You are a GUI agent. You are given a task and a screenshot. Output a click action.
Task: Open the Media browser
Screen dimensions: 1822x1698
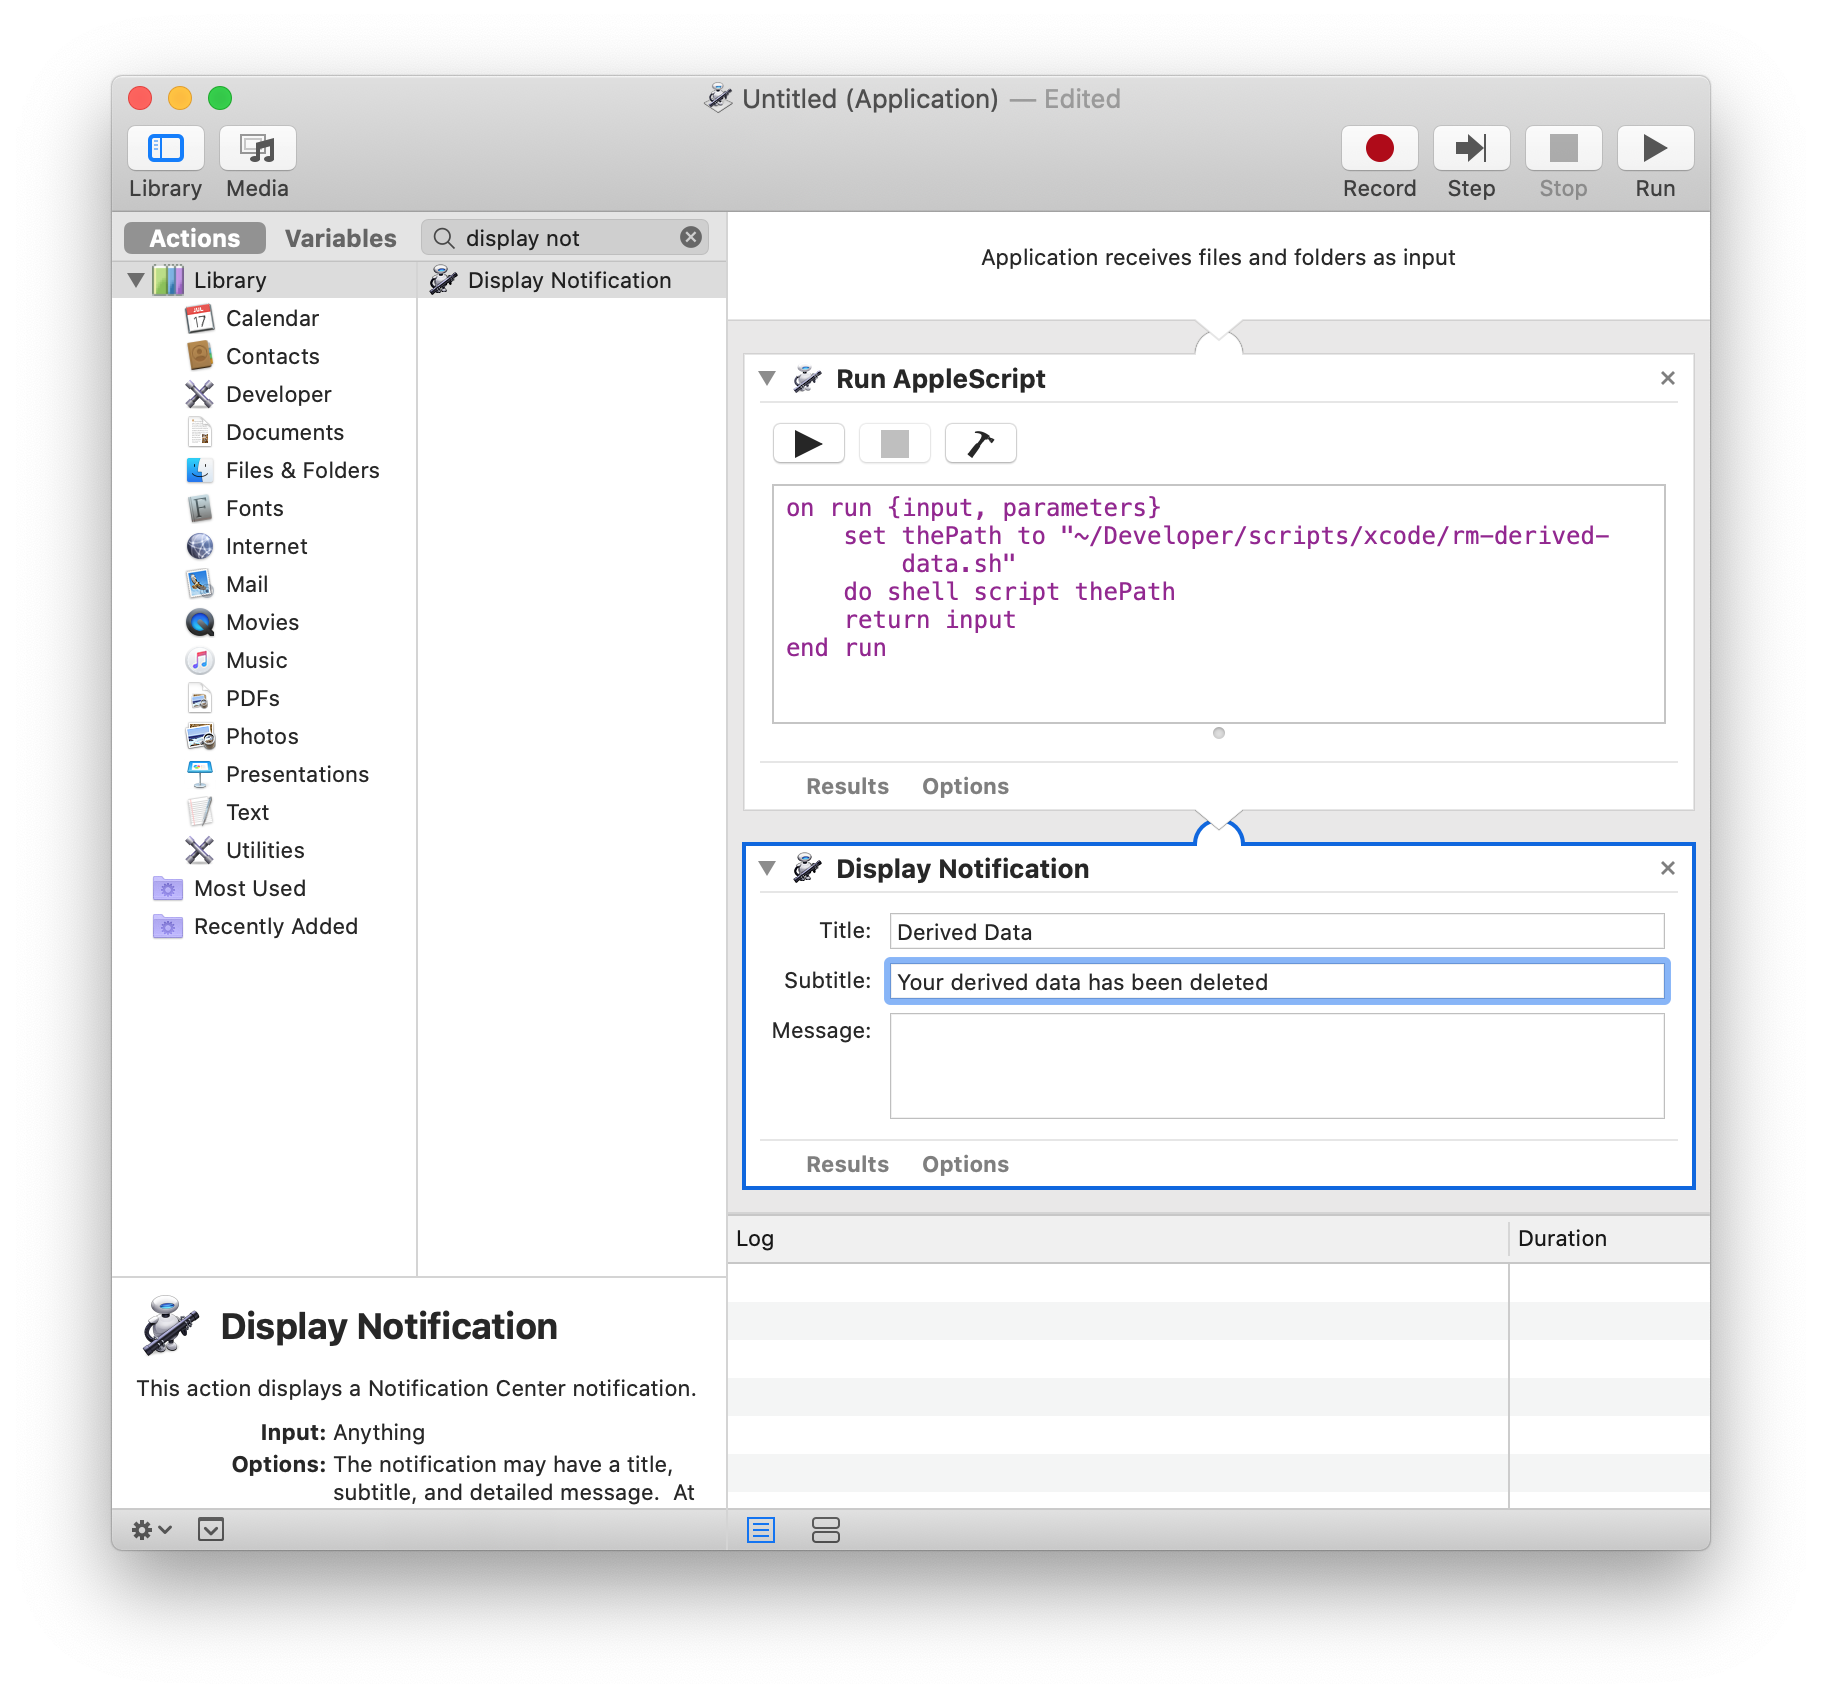pyautogui.click(x=258, y=149)
